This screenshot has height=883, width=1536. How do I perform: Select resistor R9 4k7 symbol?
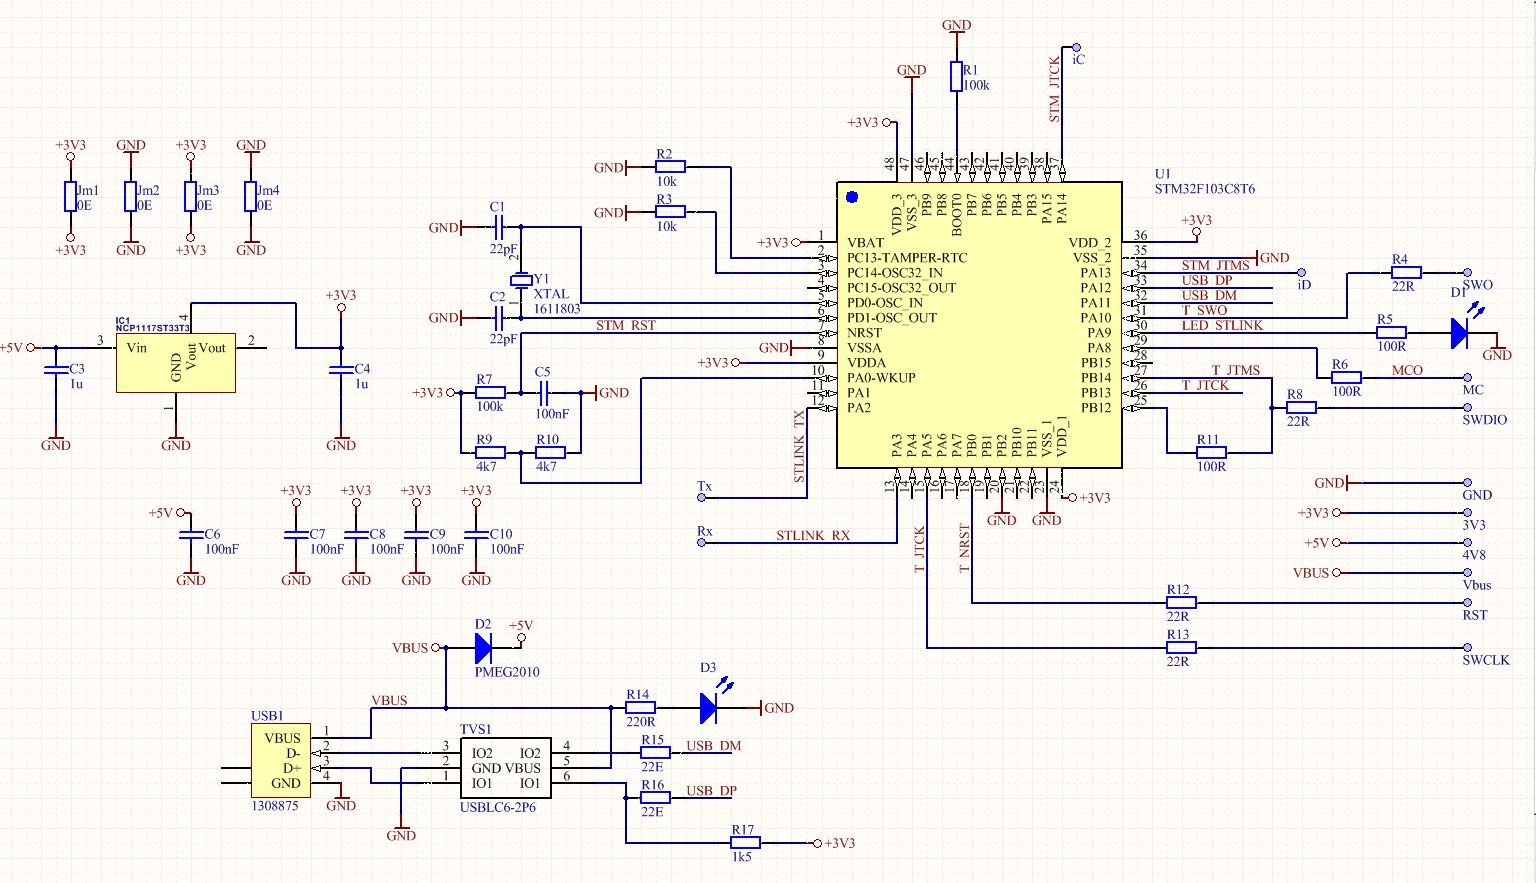490,452
